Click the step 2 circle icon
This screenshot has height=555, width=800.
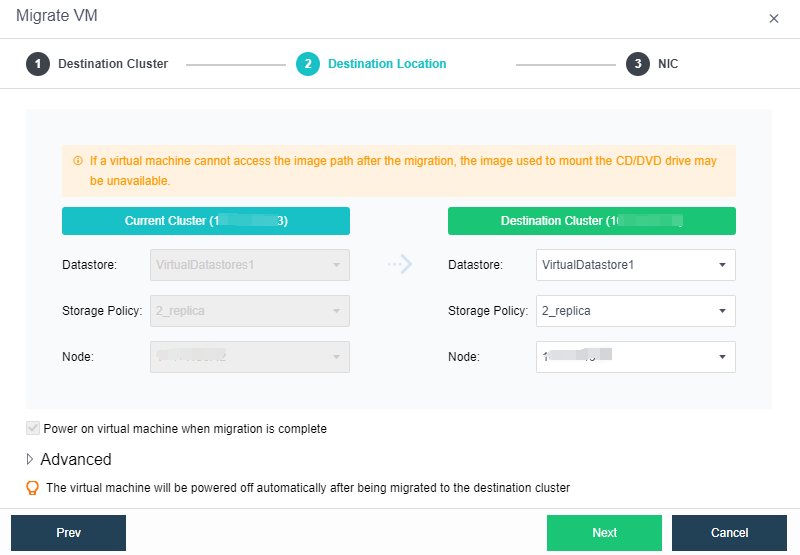point(308,64)
